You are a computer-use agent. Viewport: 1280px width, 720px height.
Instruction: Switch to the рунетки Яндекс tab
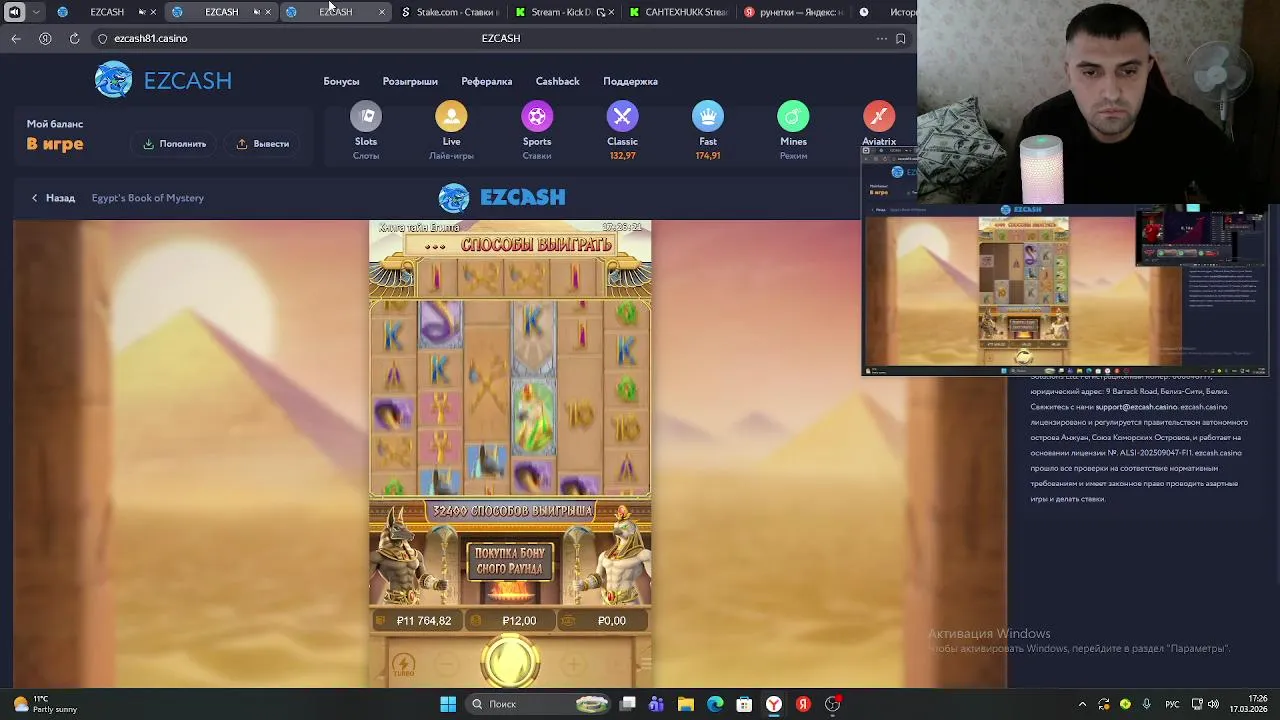pyautogui.click(x=794, y=12)
